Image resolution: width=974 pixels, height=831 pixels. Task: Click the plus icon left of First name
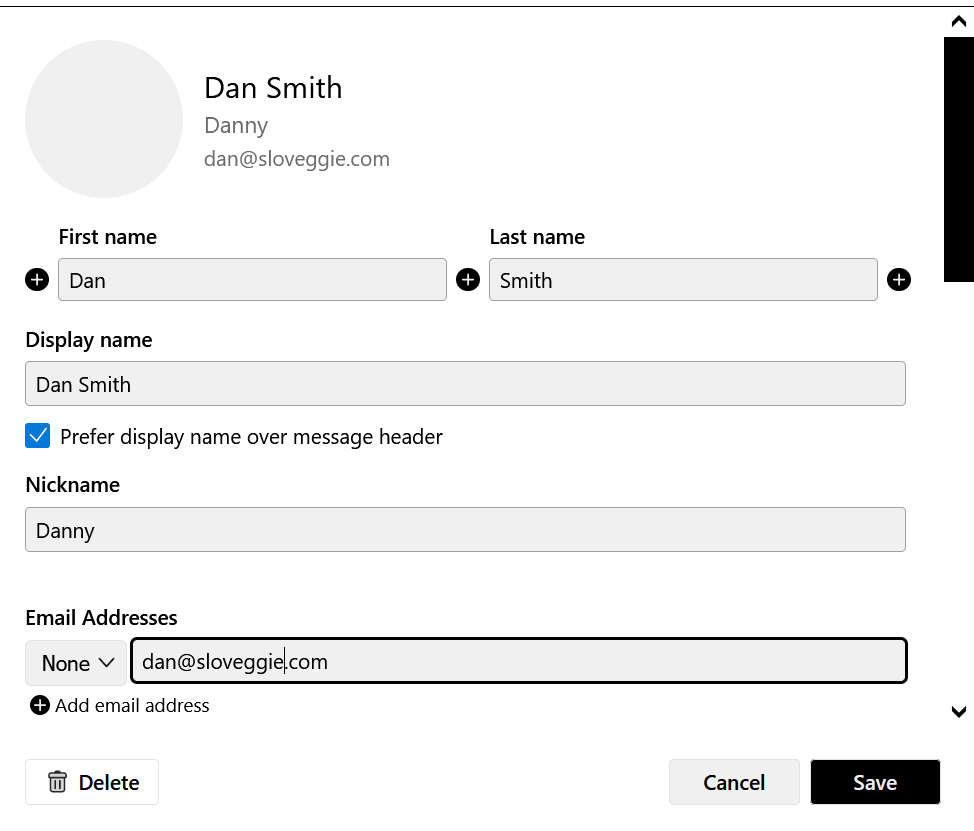37,279
